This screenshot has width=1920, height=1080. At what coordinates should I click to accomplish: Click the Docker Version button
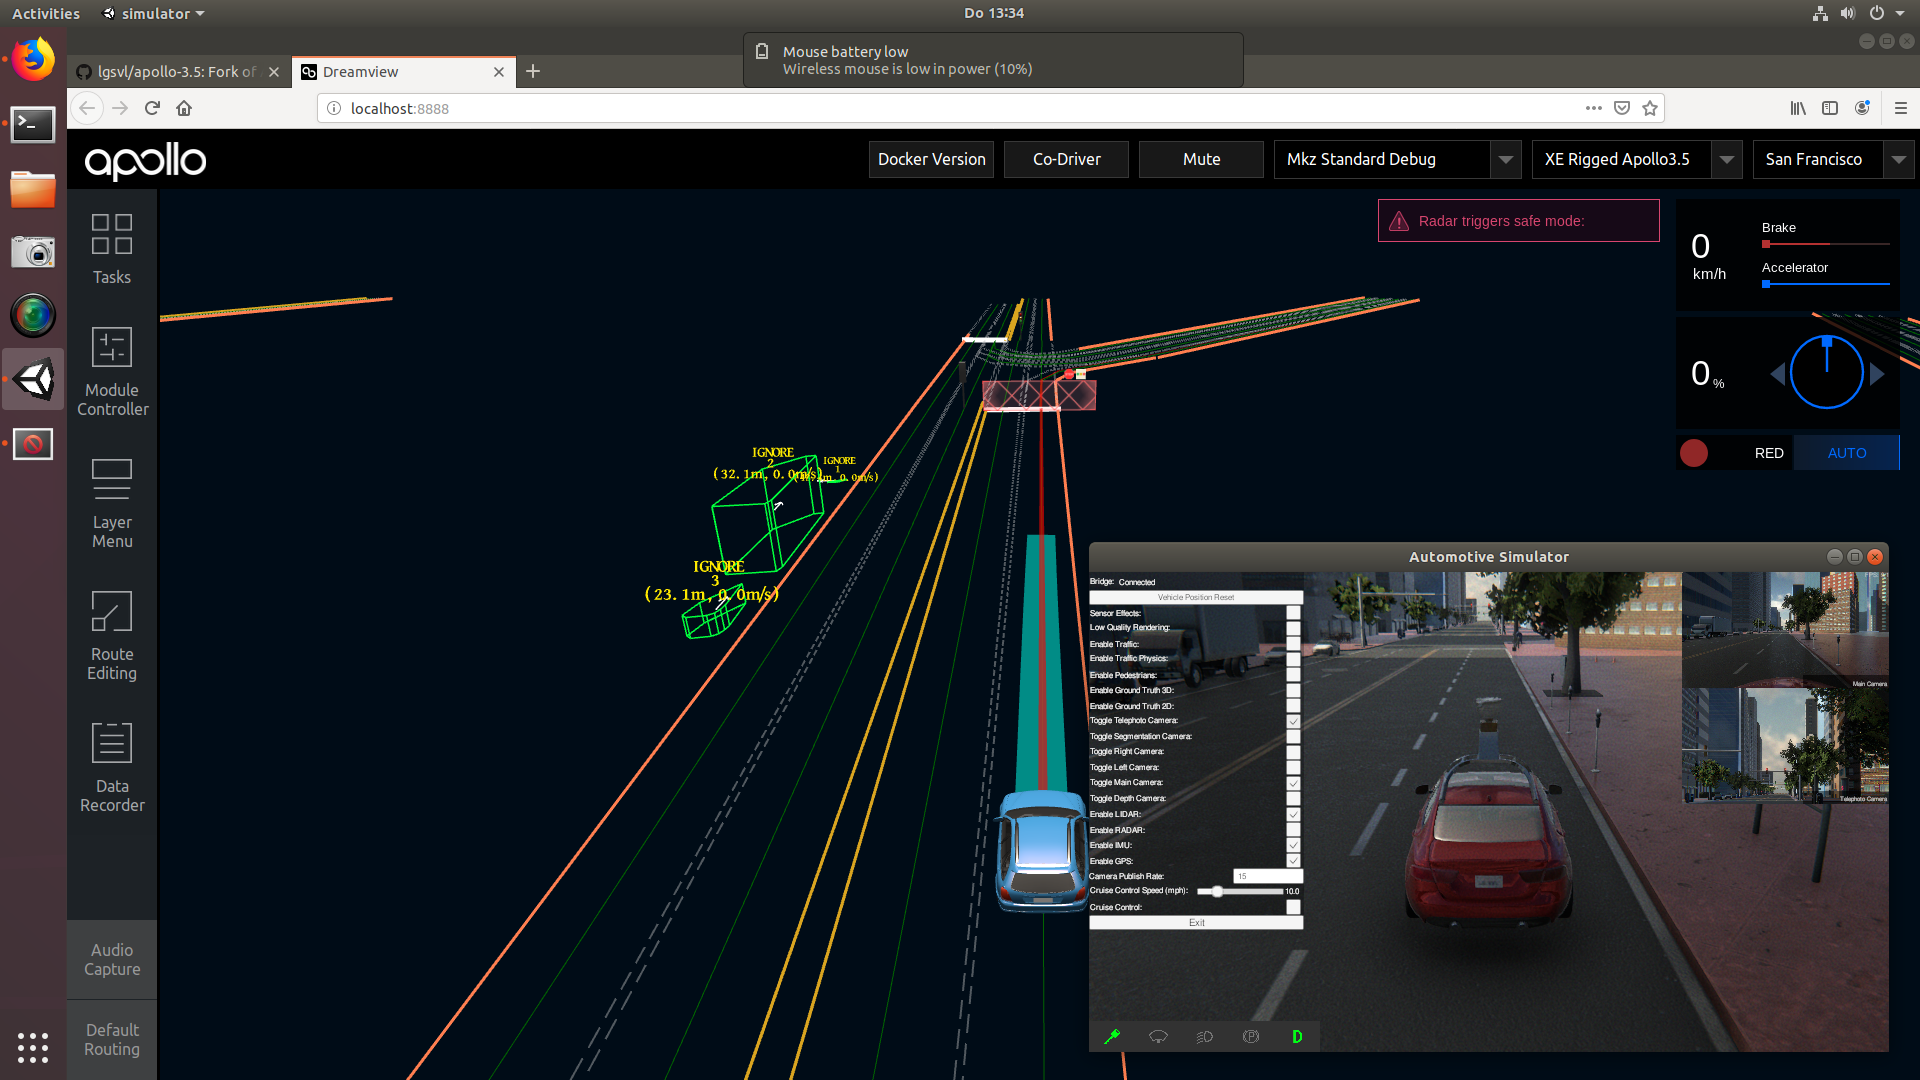[x=931, y=160]
